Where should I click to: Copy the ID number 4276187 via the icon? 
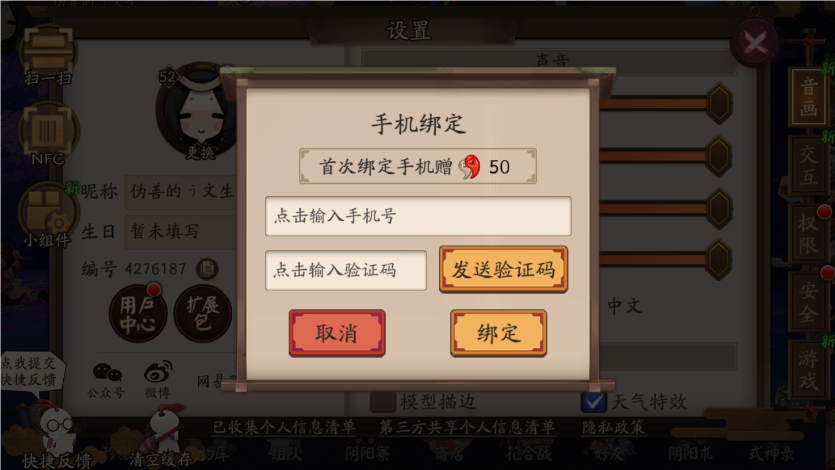point(207,268)
